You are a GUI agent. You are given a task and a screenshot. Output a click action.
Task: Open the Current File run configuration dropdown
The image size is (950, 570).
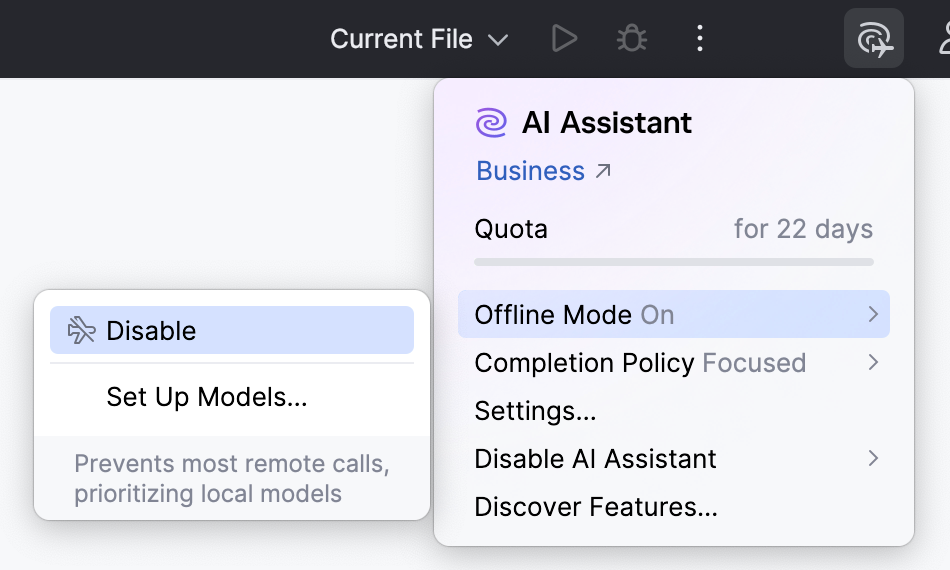pyautogui.click(x=419, y=39)
